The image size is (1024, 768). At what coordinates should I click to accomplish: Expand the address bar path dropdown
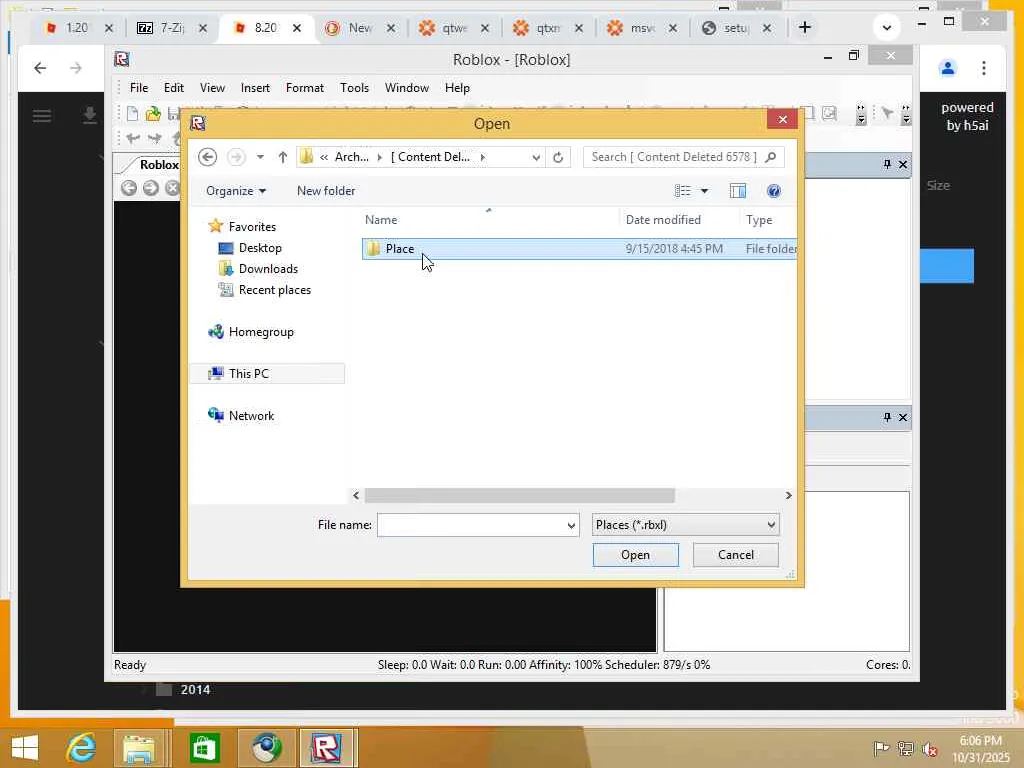pyautogui.click(x=536, y=157)
